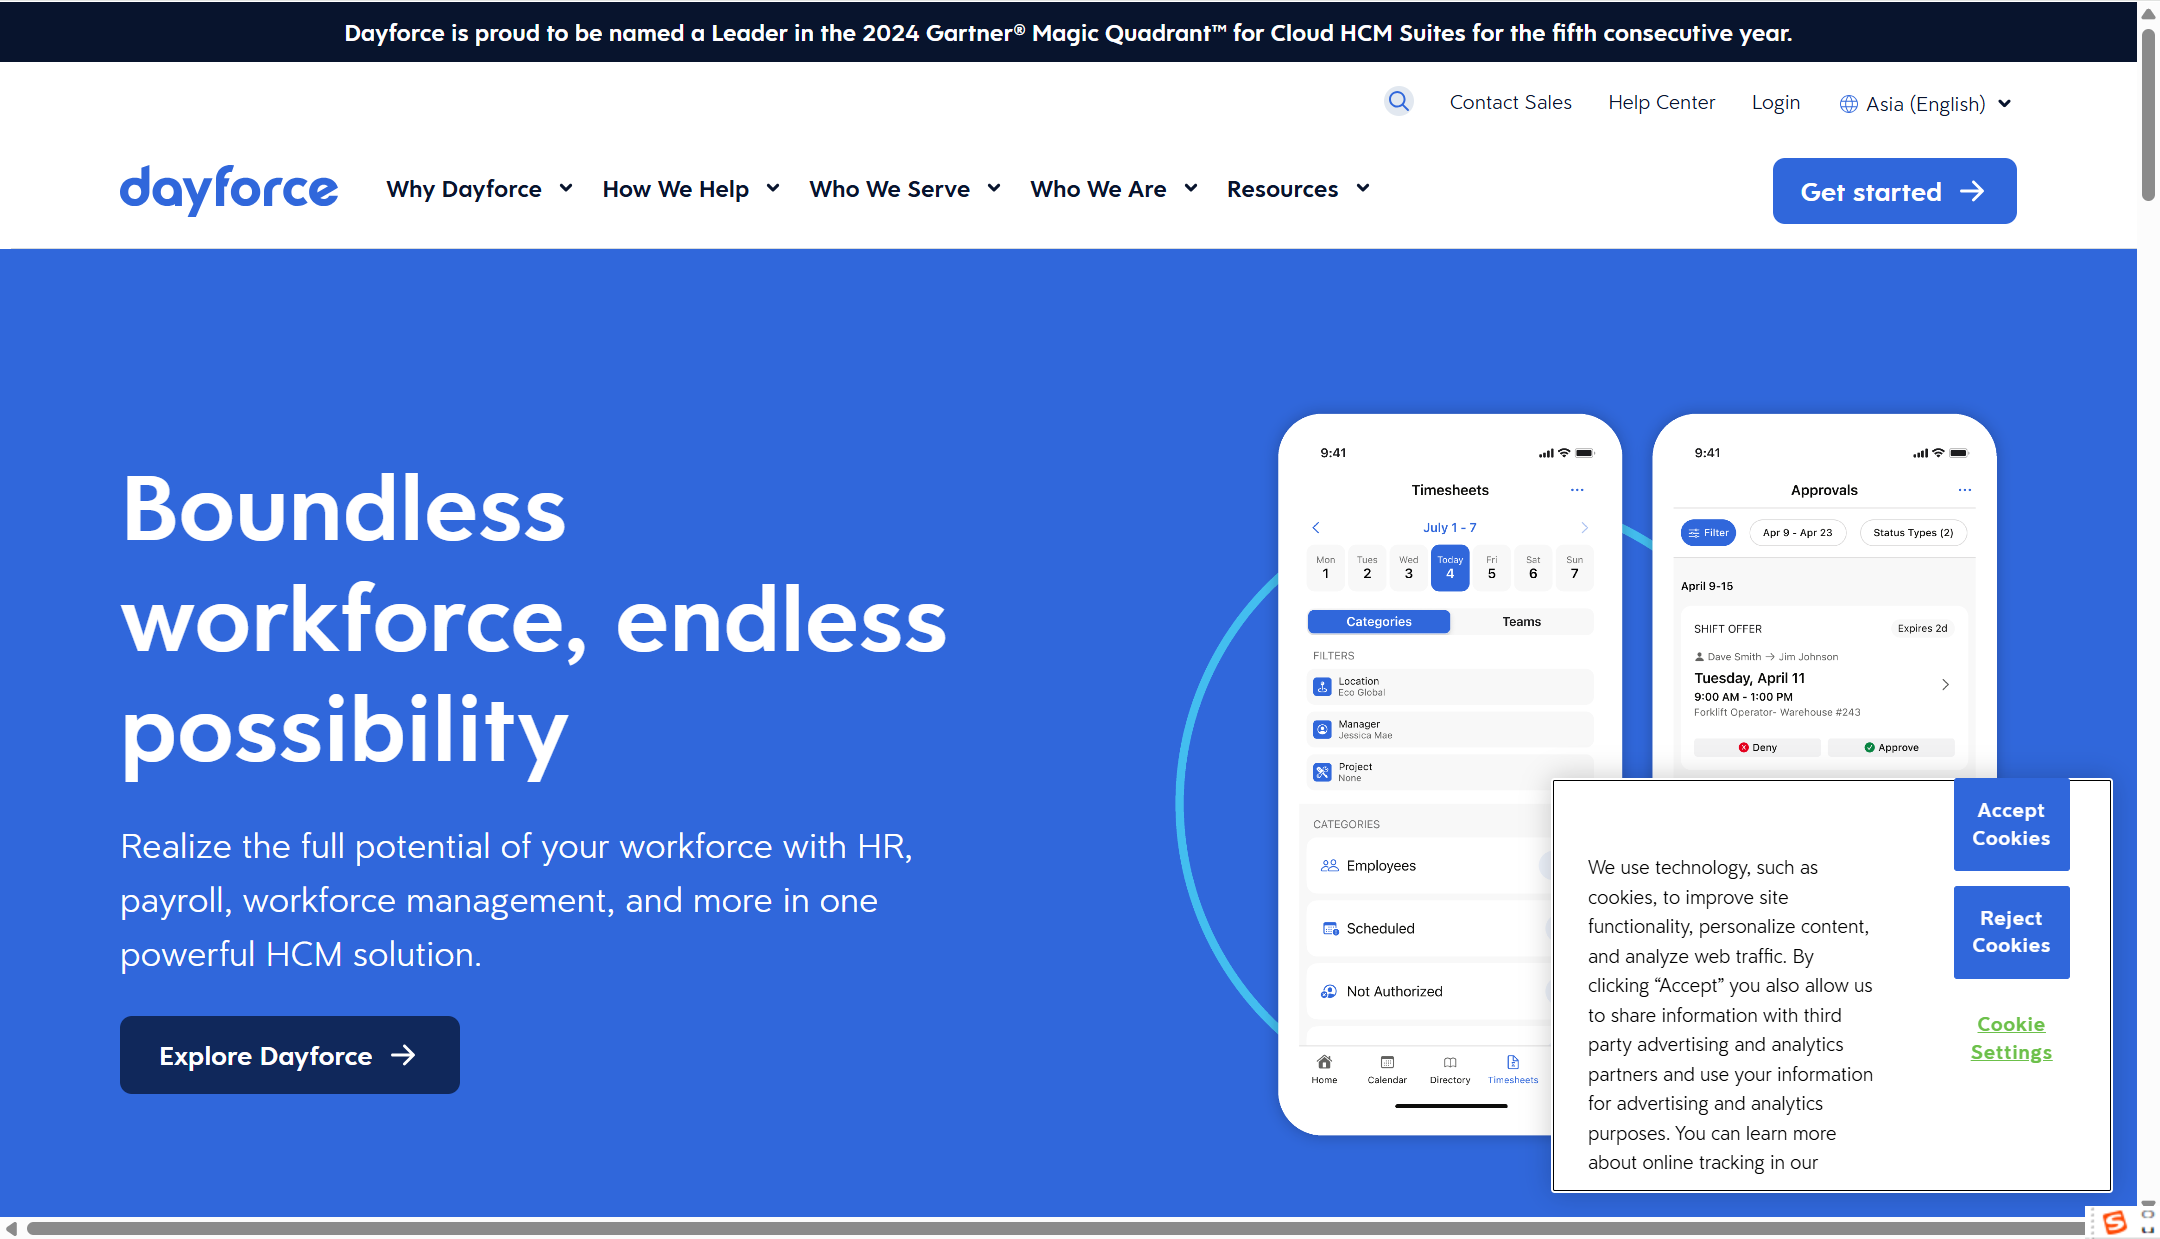Image resolution: width=2160 pixels, height=1239 pixels.
Task: Click the three-dots icon next to Timesheets
Action: [1577, 490]
